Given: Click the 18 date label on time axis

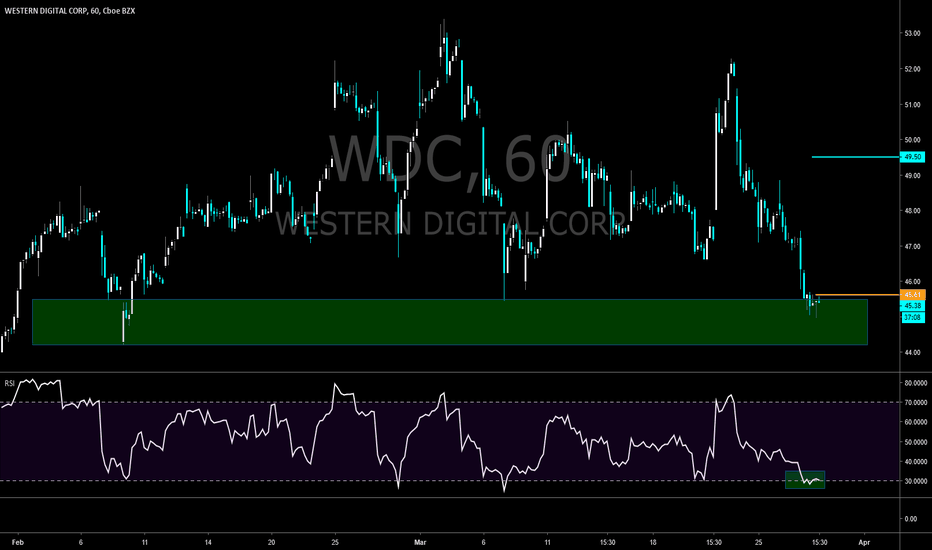Looking at the screenshot, I should [x=653, y=542].
